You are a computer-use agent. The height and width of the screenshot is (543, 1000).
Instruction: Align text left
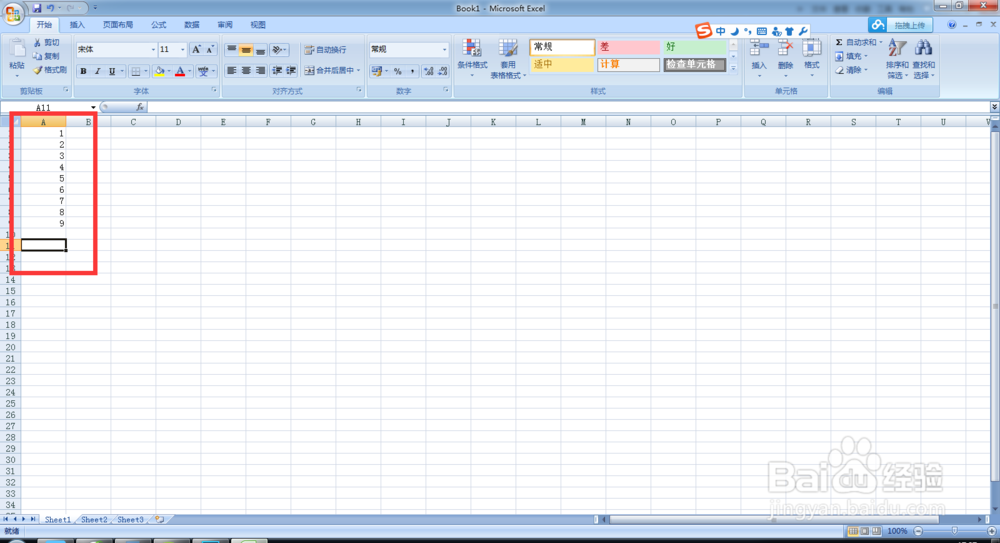click(232, 71)
